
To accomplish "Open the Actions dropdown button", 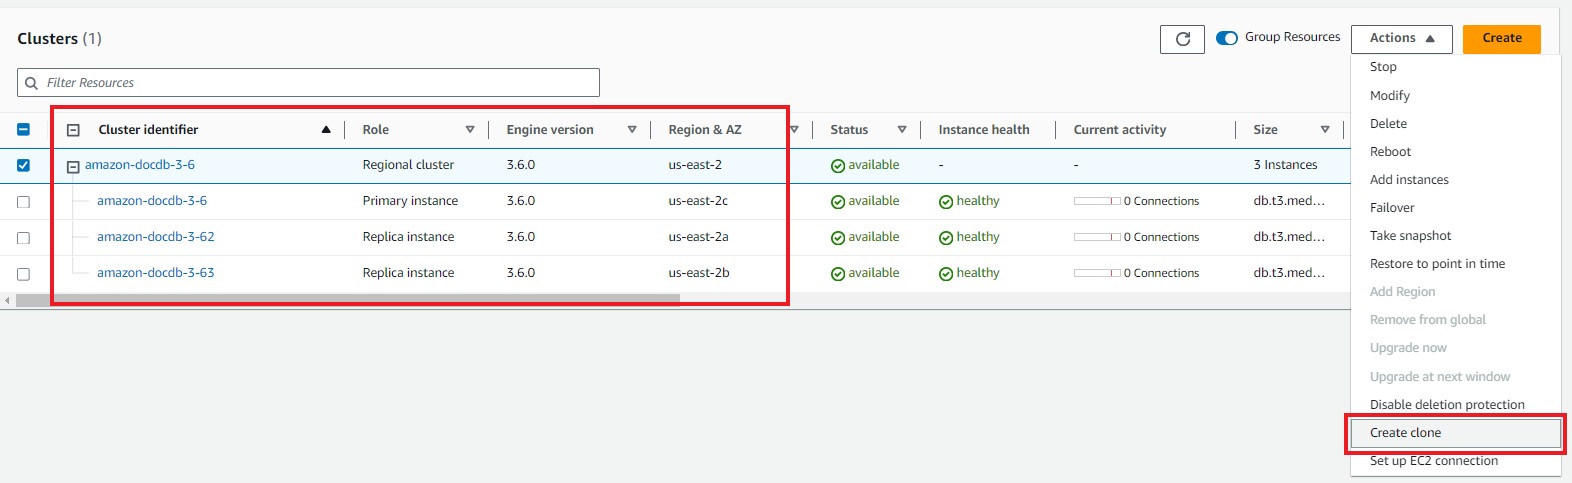I will pos(1401,39).
